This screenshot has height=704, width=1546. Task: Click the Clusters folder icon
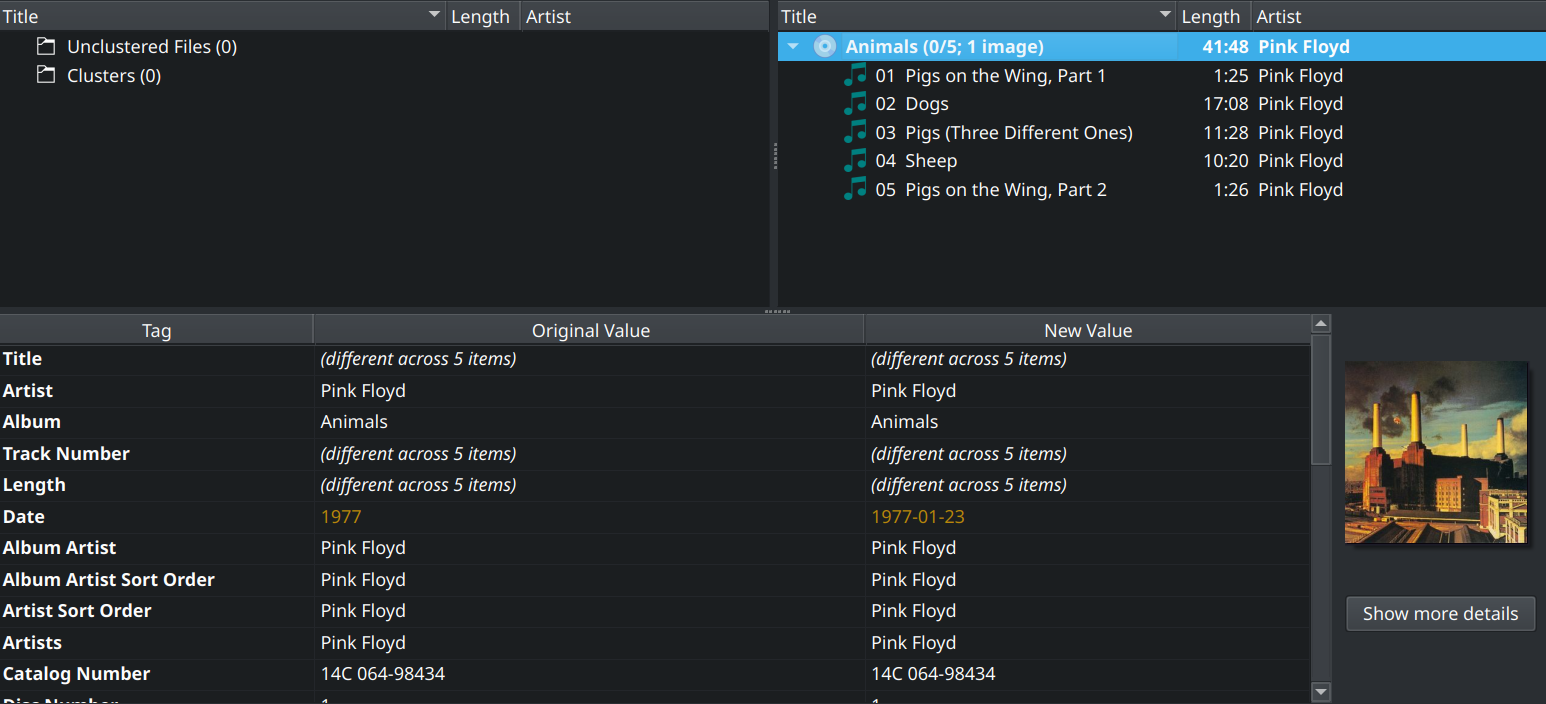[45, 75]
